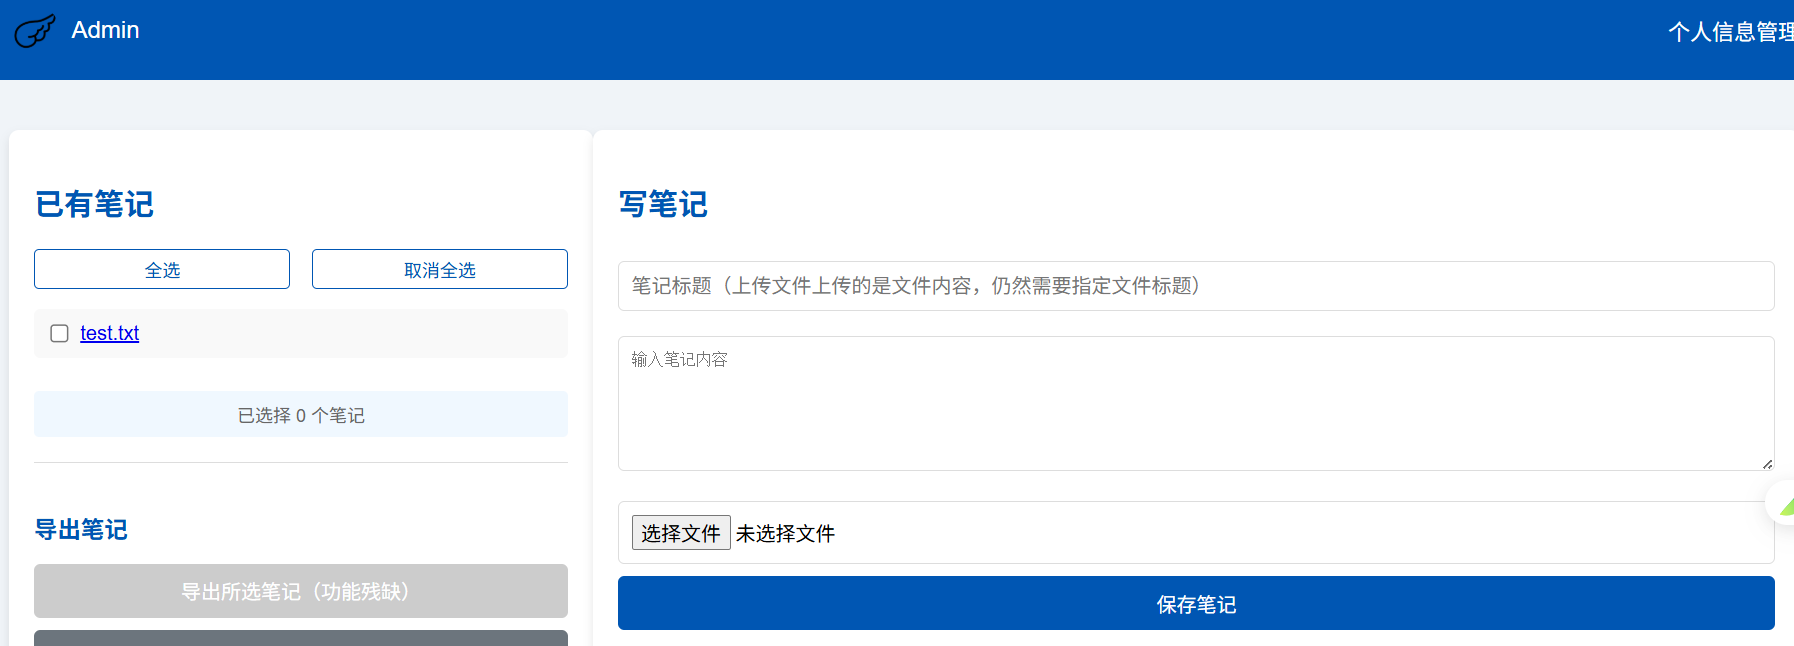Viewport: 1794px width, 646px height.
Task: Click the 写笔记 heading
Action: click(662, 204)
